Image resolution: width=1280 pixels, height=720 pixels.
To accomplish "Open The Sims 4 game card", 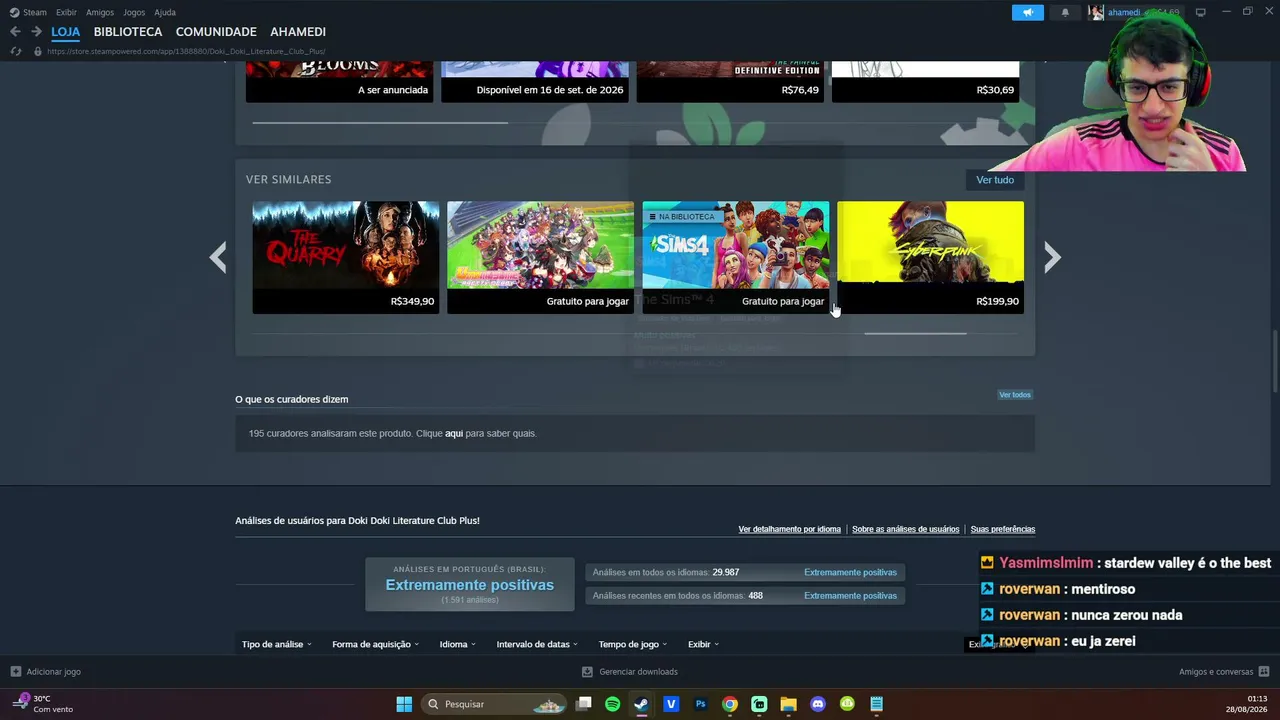I will point(736,257).
